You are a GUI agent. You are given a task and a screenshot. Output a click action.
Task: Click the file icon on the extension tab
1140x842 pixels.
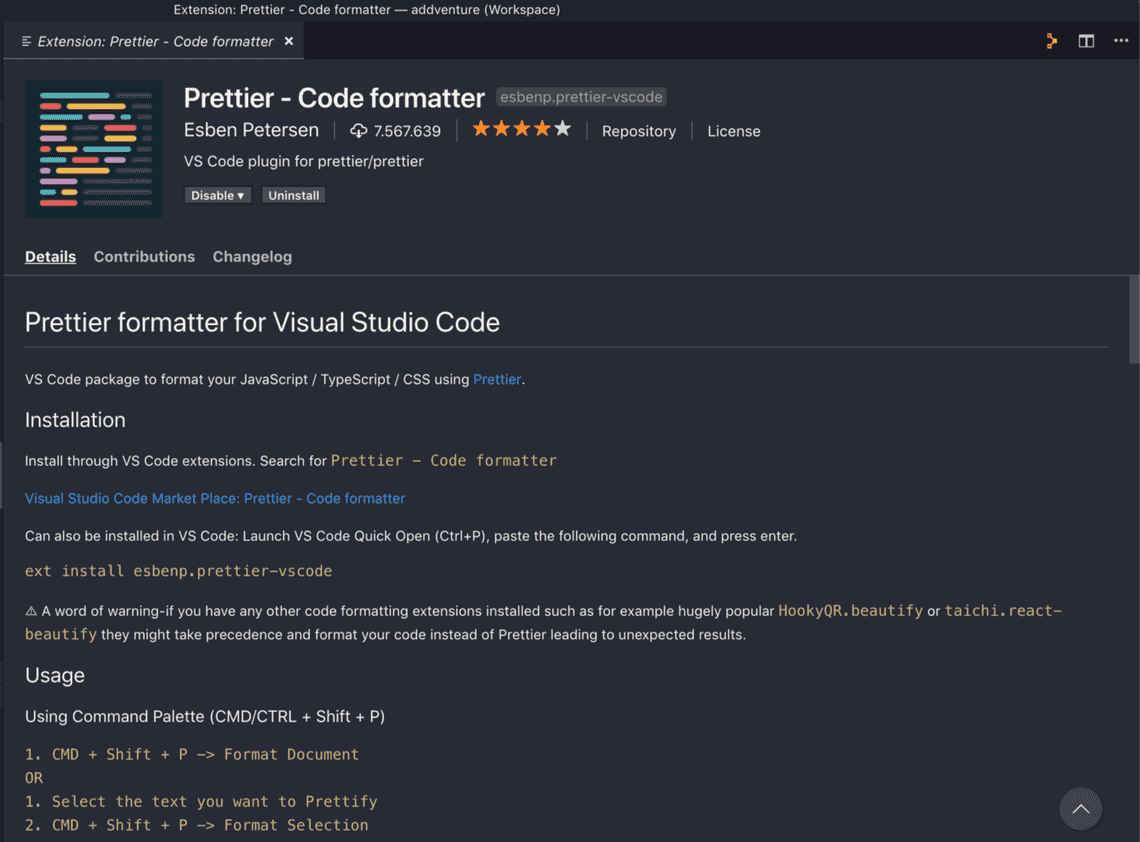pyautogui.click(x=26, y=41)
